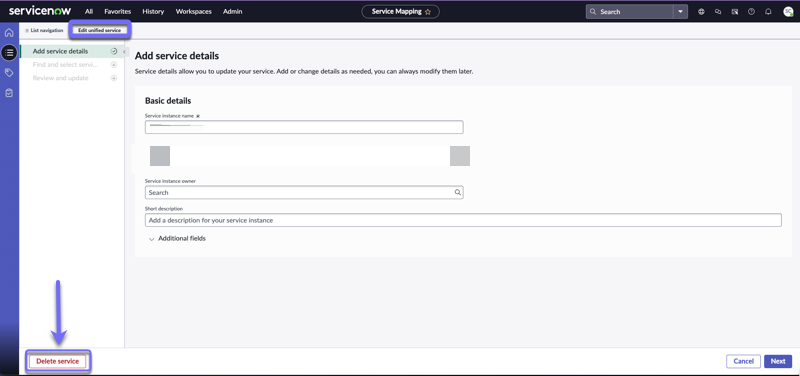Click the Service instance owner search field
This screenshot has height=376, width=800.
[x=304, y=192]
